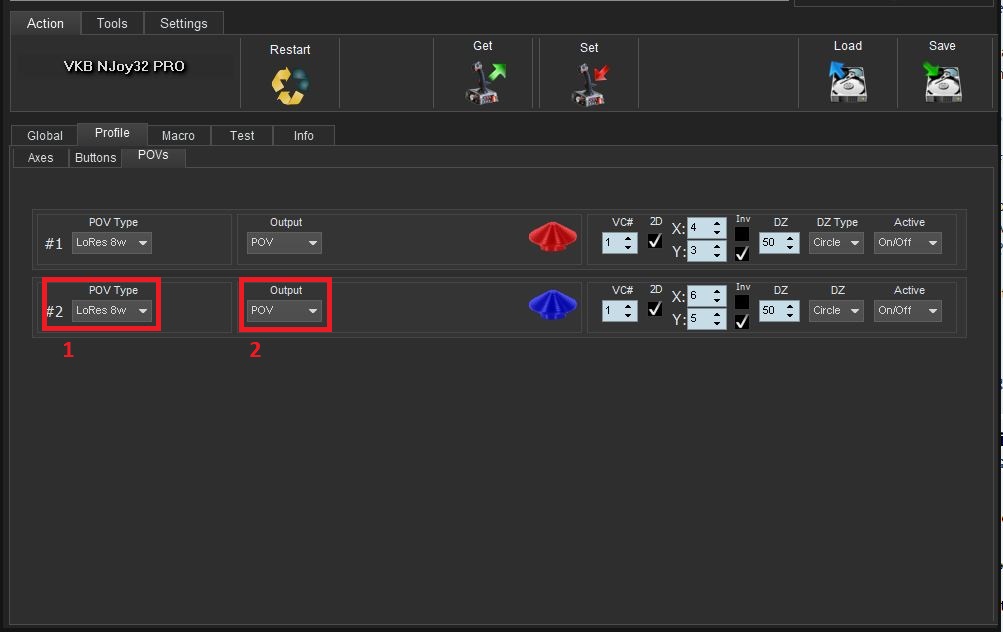Expand POV Type dropdown for POV #1

(x=111, y=242)
